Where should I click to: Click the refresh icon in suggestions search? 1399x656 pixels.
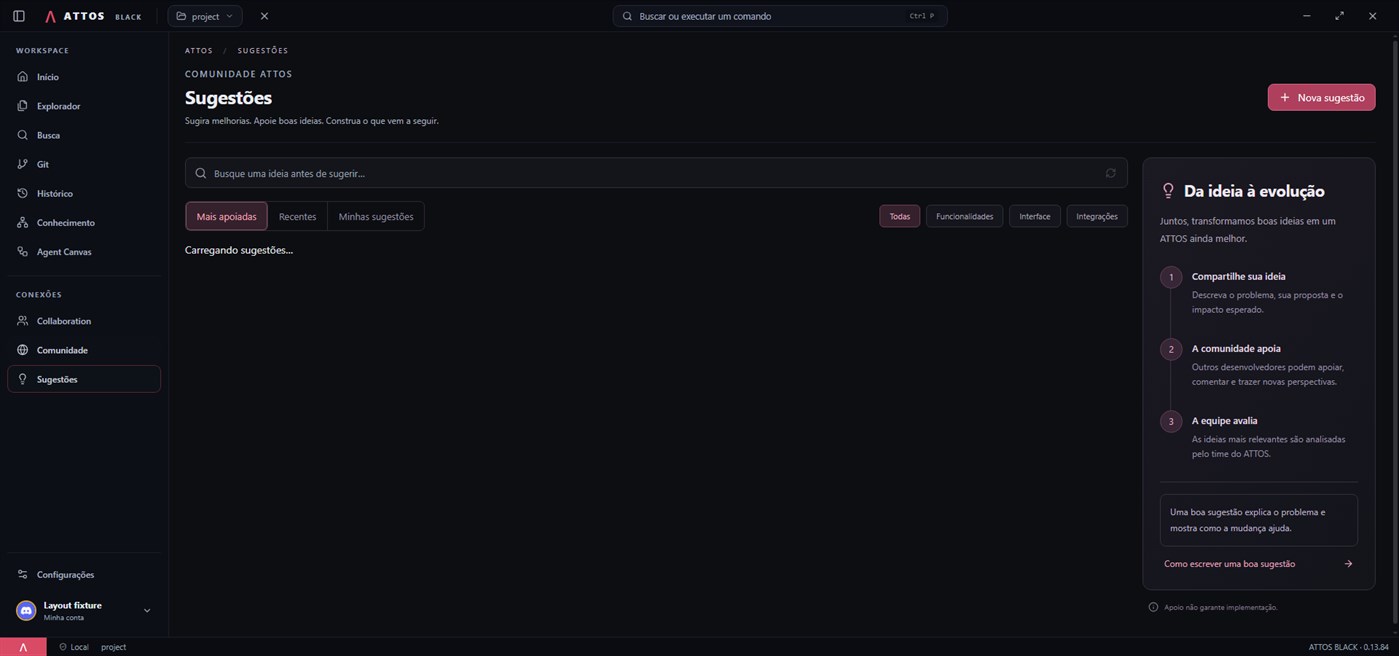[1110, 173]
